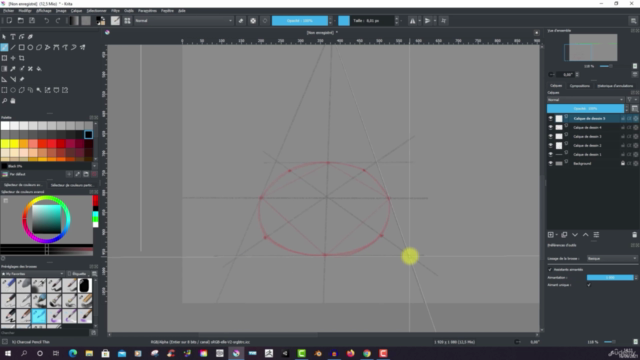Select the Text tool in the toolbox
Screen dimensions: 640x360
(13, 37)
